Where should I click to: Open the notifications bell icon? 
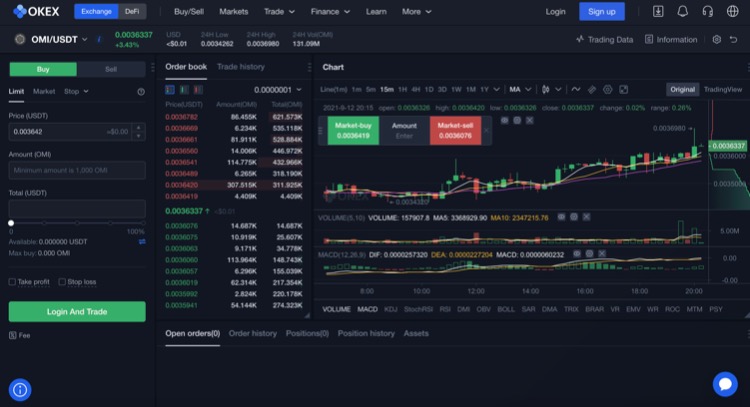click(683, 12)
